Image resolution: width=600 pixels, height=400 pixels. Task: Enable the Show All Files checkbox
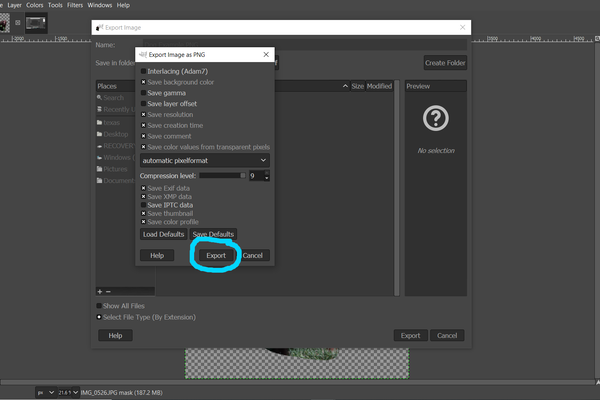99,306
